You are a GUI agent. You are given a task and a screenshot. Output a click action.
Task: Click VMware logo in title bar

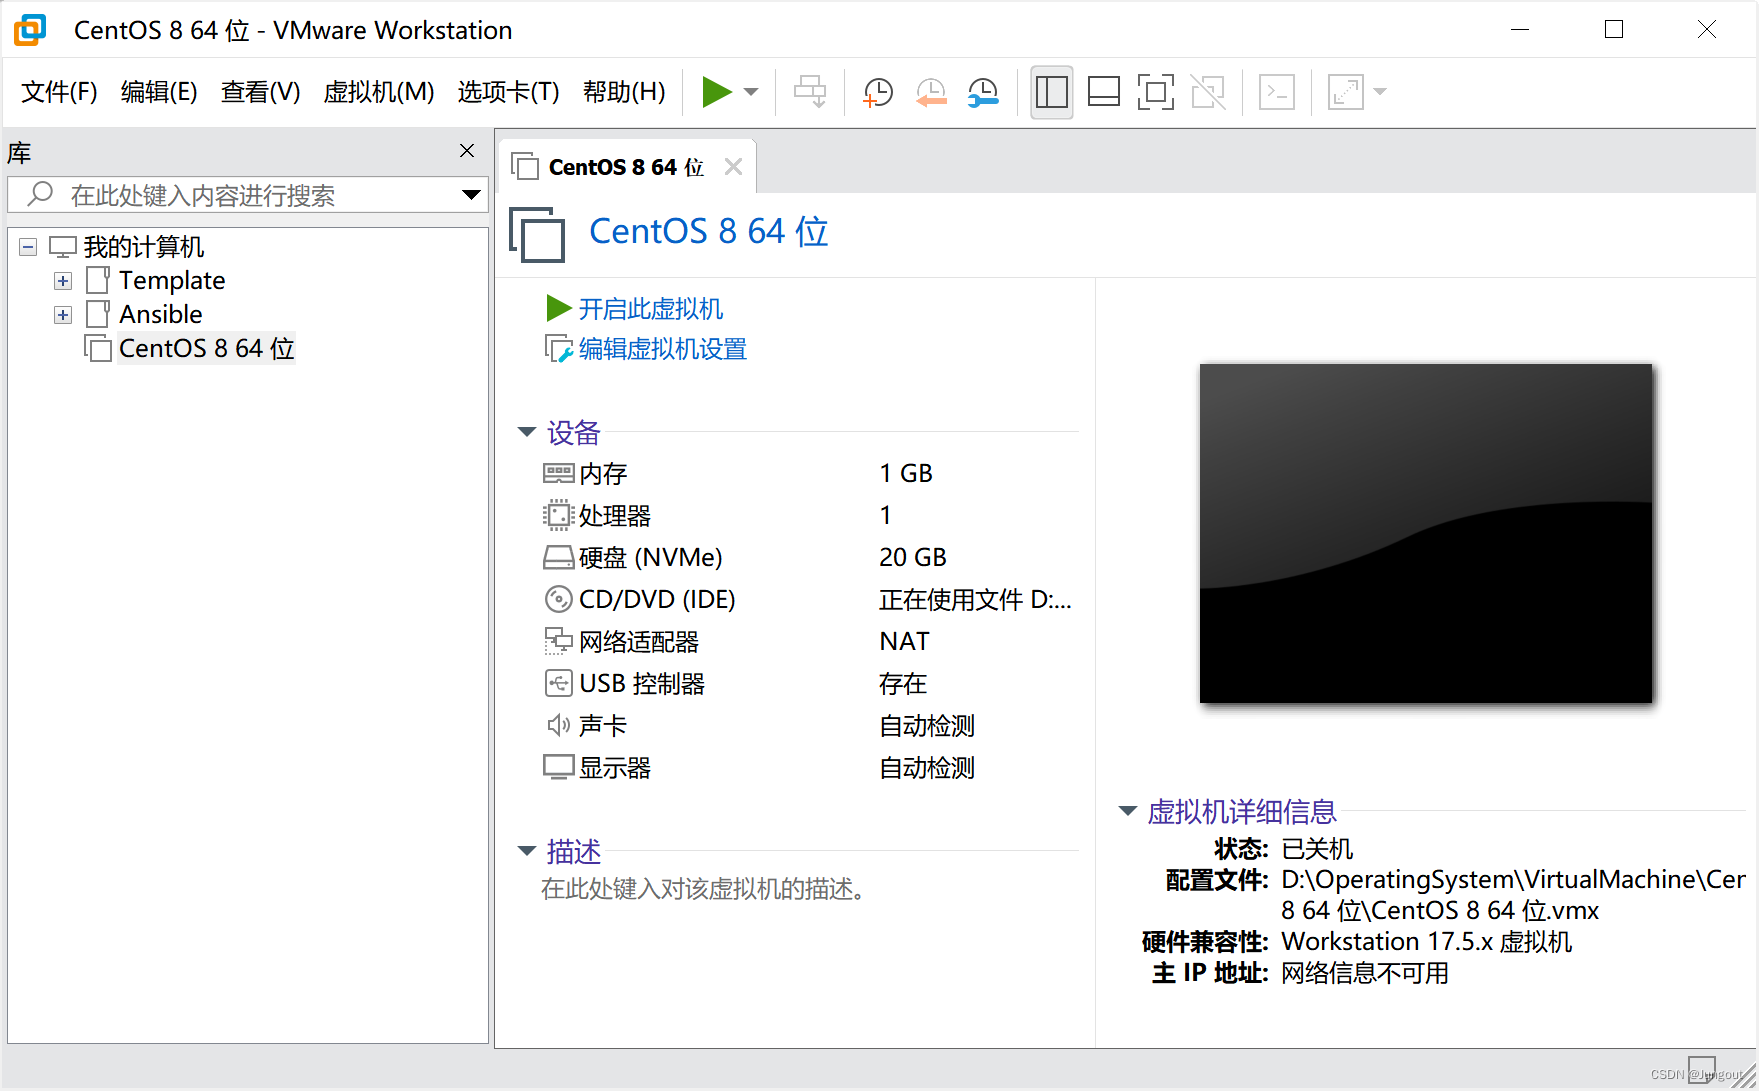(30, 30)
